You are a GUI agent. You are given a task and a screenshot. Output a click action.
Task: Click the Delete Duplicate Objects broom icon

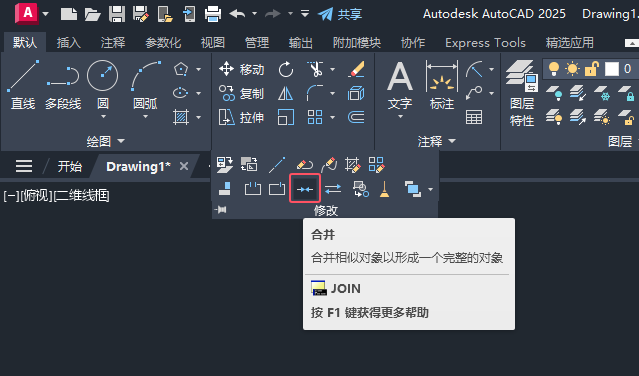pyautogui.click(x=384, y=189)
